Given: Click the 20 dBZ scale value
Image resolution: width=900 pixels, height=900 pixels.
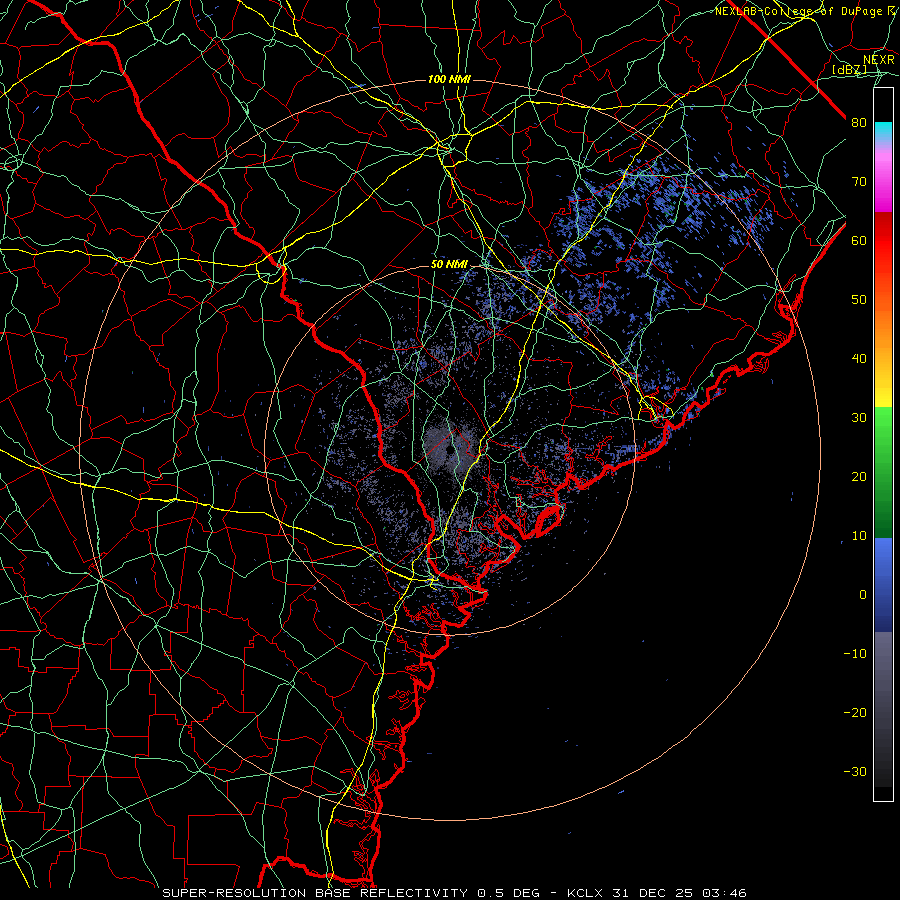Looking at the screenshot, I should tap(859, 476).
